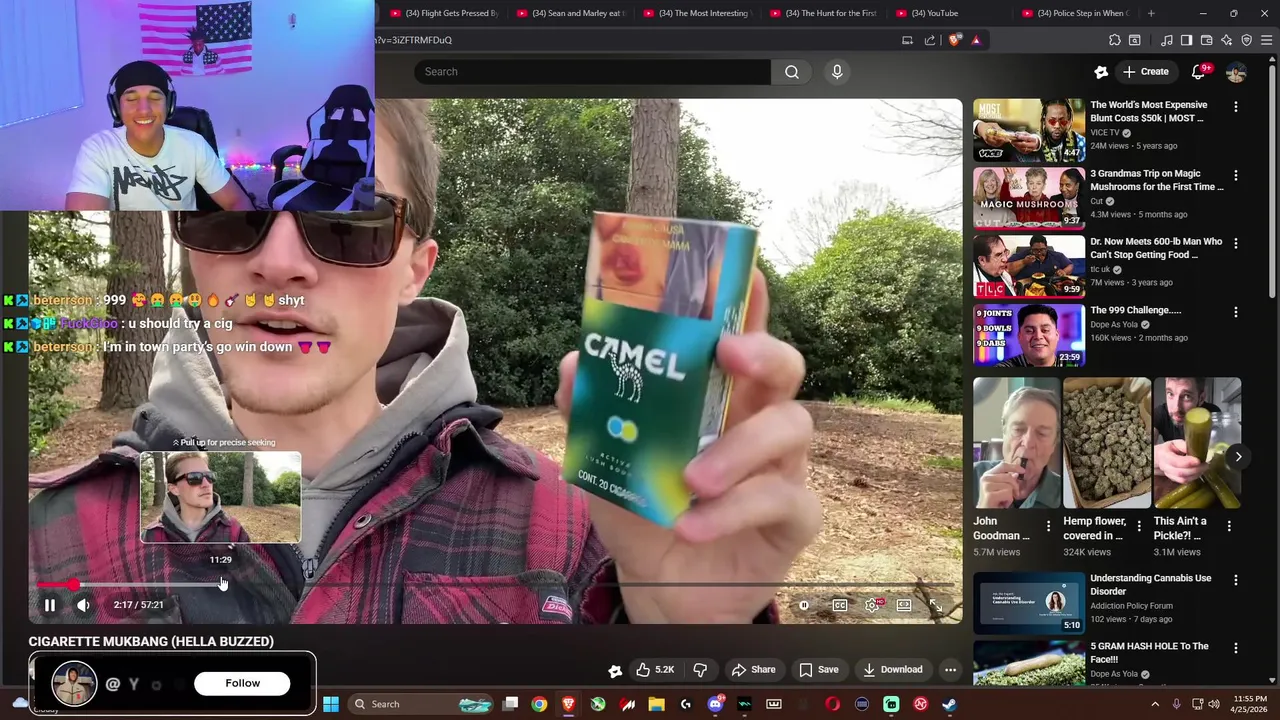Screen dimensions: 1280x720
Task: Open the player settings gear
Action: (x=873, y=605)
